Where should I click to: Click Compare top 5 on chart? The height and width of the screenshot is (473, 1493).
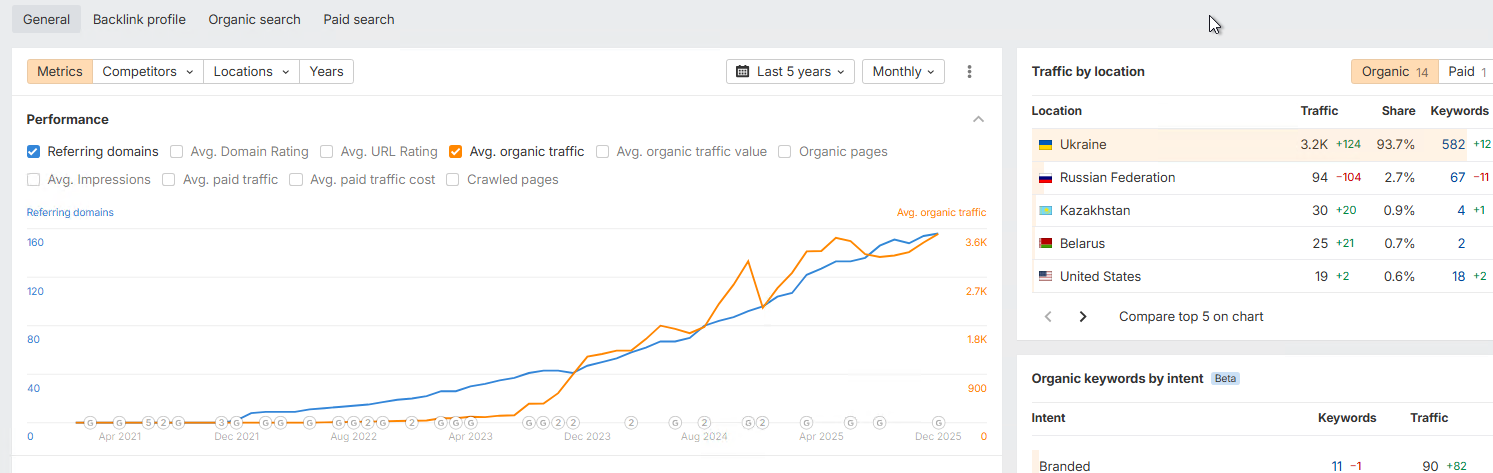[1191, 317]
